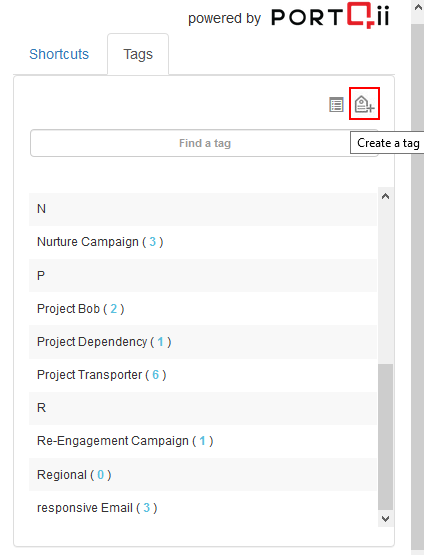Click the tag list scroll up arrow
424x555 pixels.
pos(385,196)
